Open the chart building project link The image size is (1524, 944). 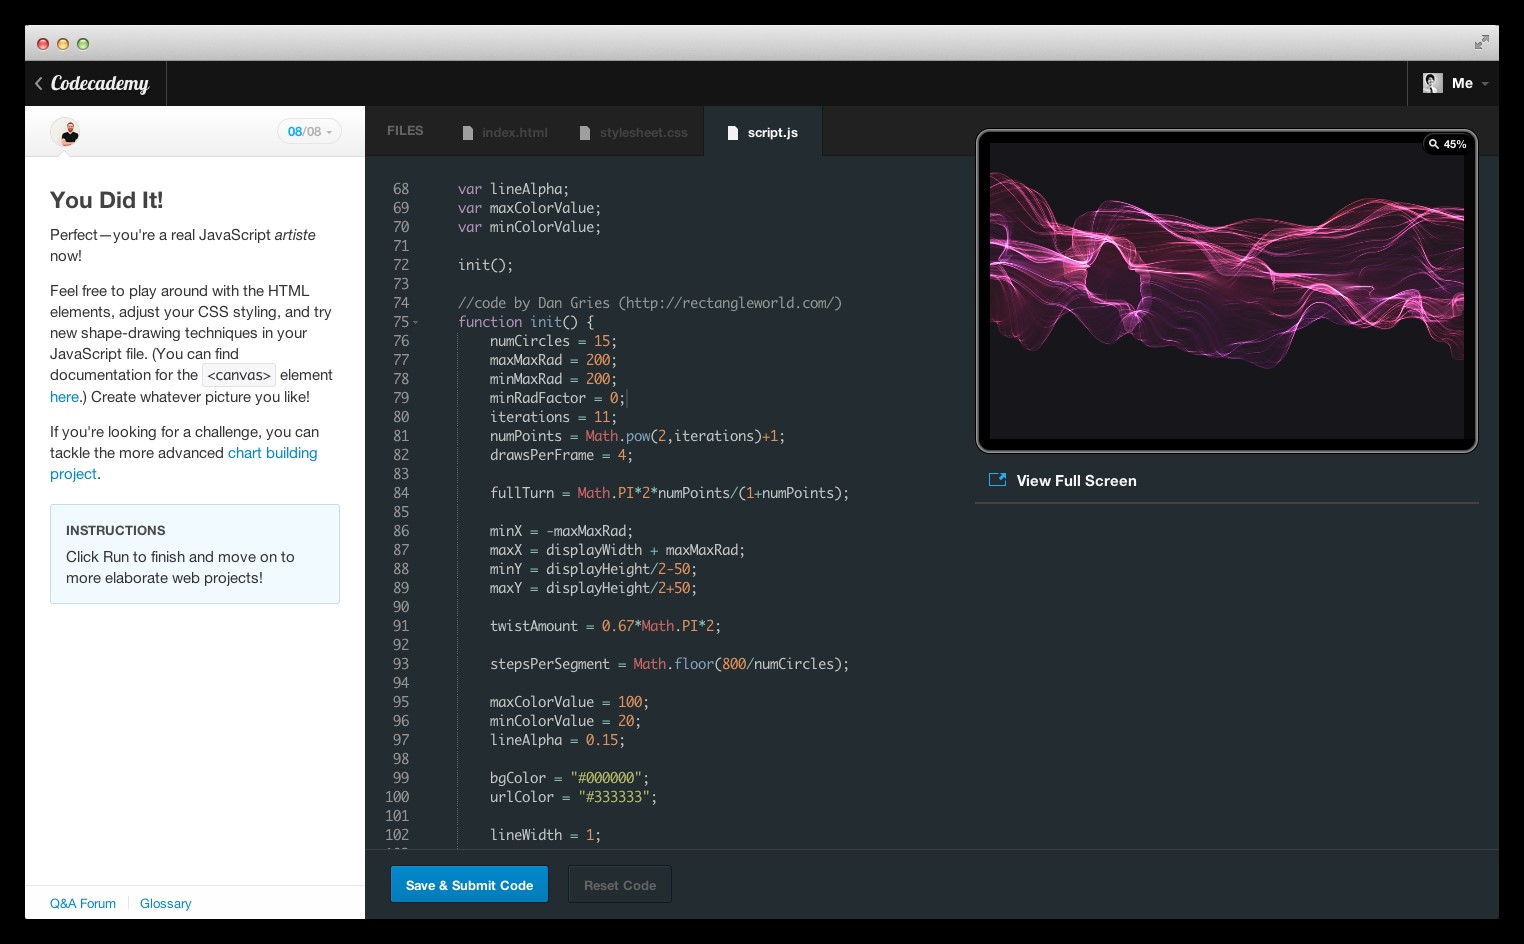[272, 452]
